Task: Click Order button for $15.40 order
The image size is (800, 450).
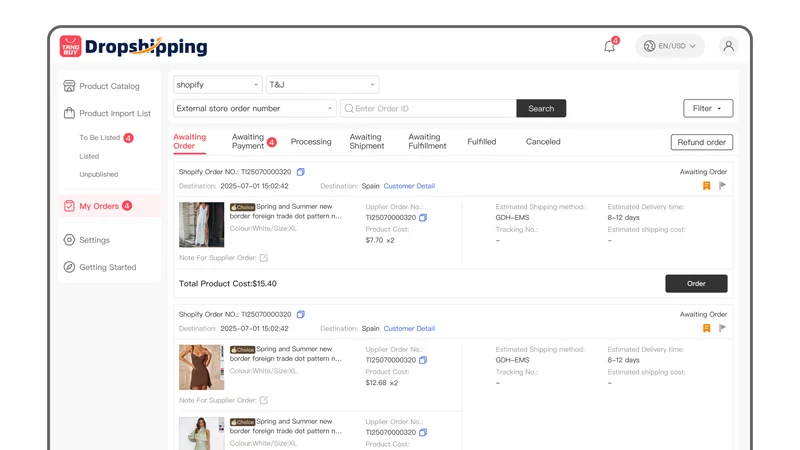Action: click(x=696, y=284)
